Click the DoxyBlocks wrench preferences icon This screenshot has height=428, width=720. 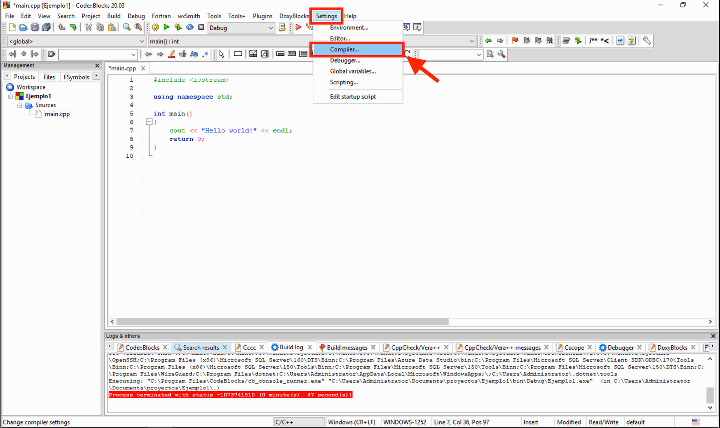(x=647, y=41)
